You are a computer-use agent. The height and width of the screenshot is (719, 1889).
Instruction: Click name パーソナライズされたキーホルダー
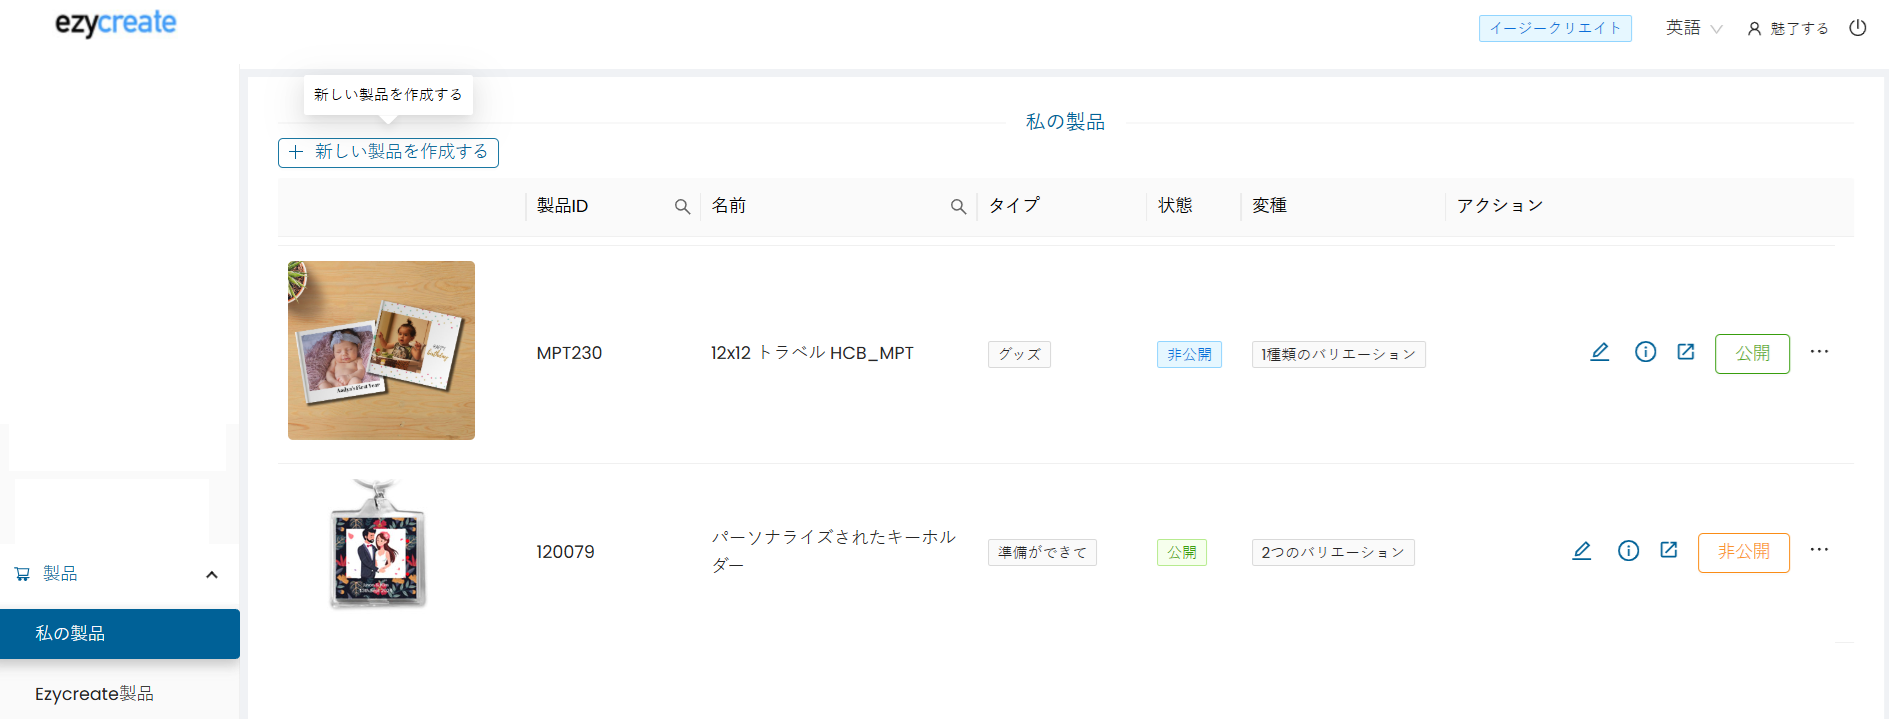point(834,551)
